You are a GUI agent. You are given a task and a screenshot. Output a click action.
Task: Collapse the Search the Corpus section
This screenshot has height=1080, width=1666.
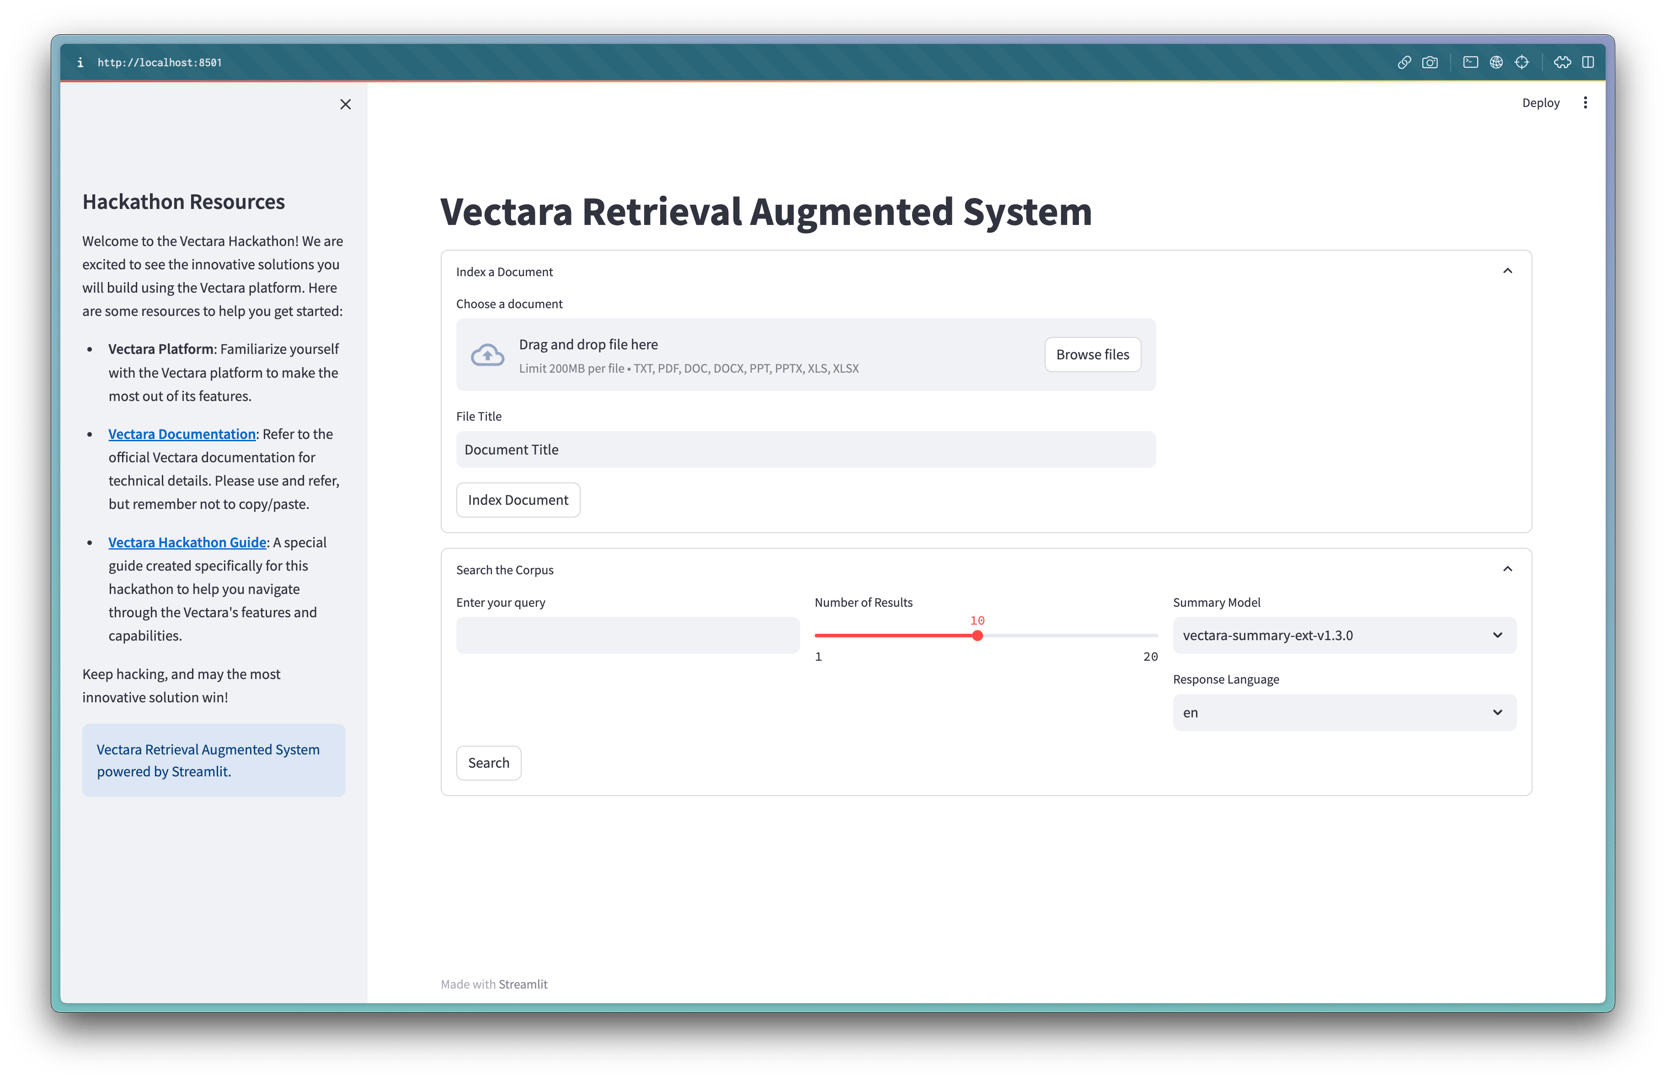click(x=1507, y=569)
